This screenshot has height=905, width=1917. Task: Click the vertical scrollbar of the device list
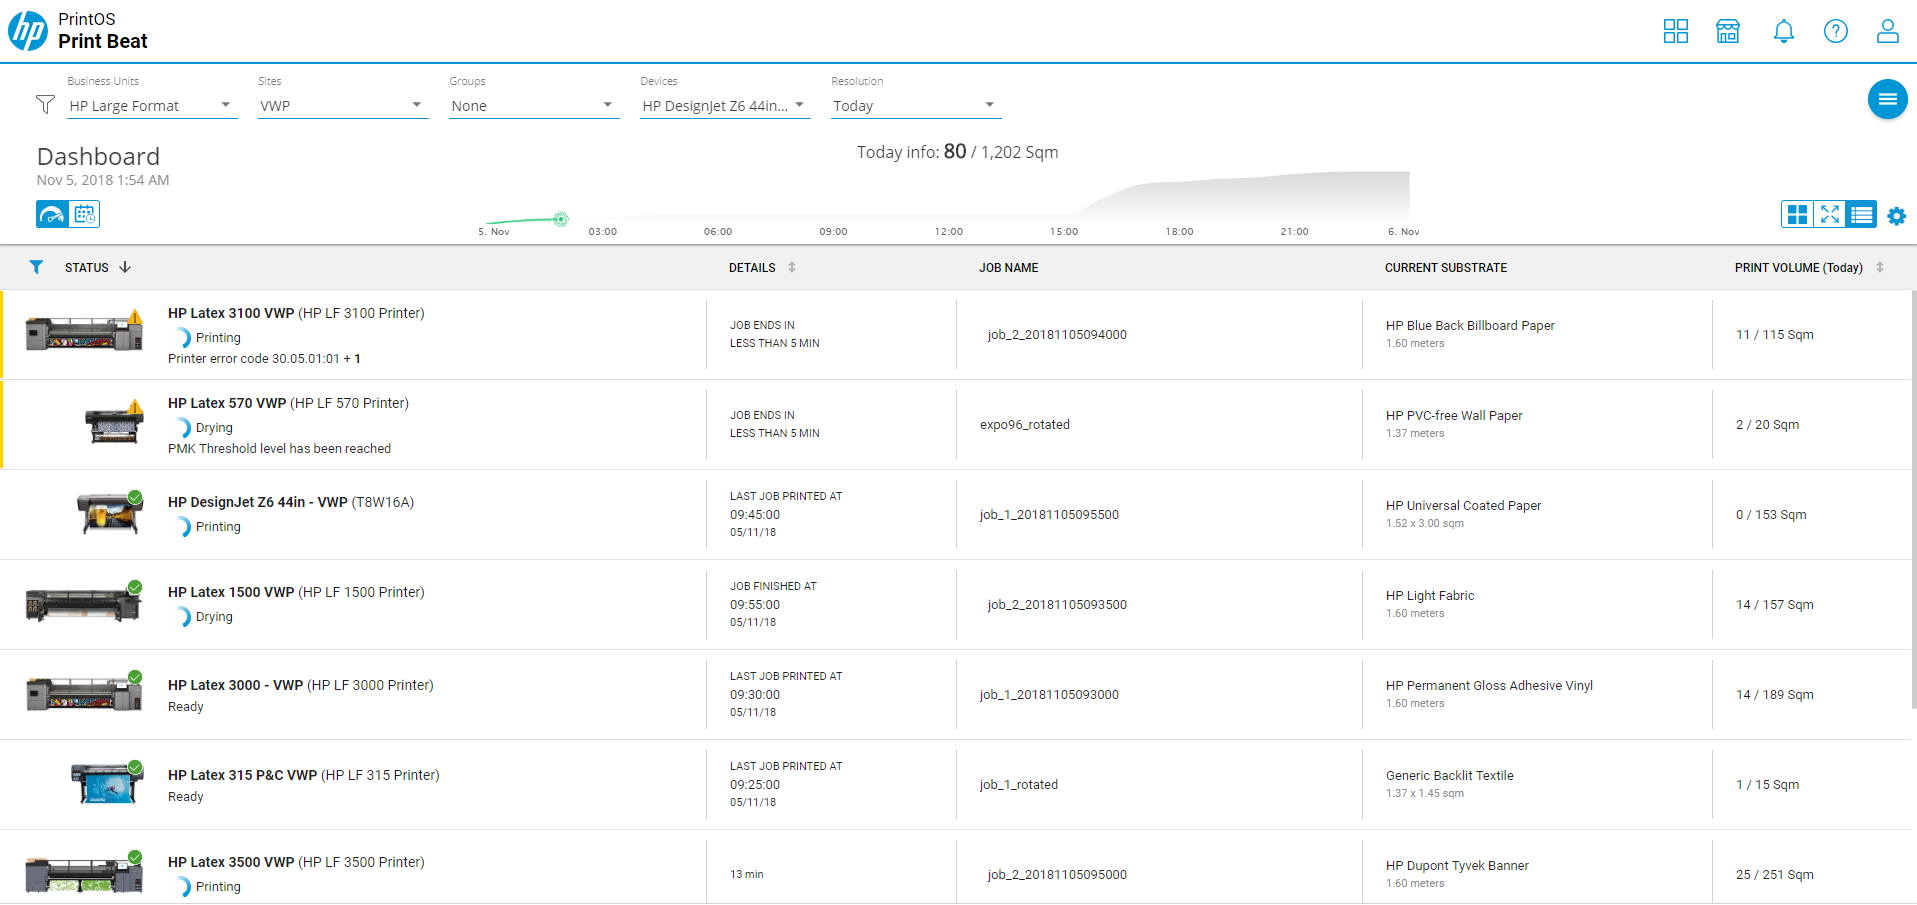1913,500
